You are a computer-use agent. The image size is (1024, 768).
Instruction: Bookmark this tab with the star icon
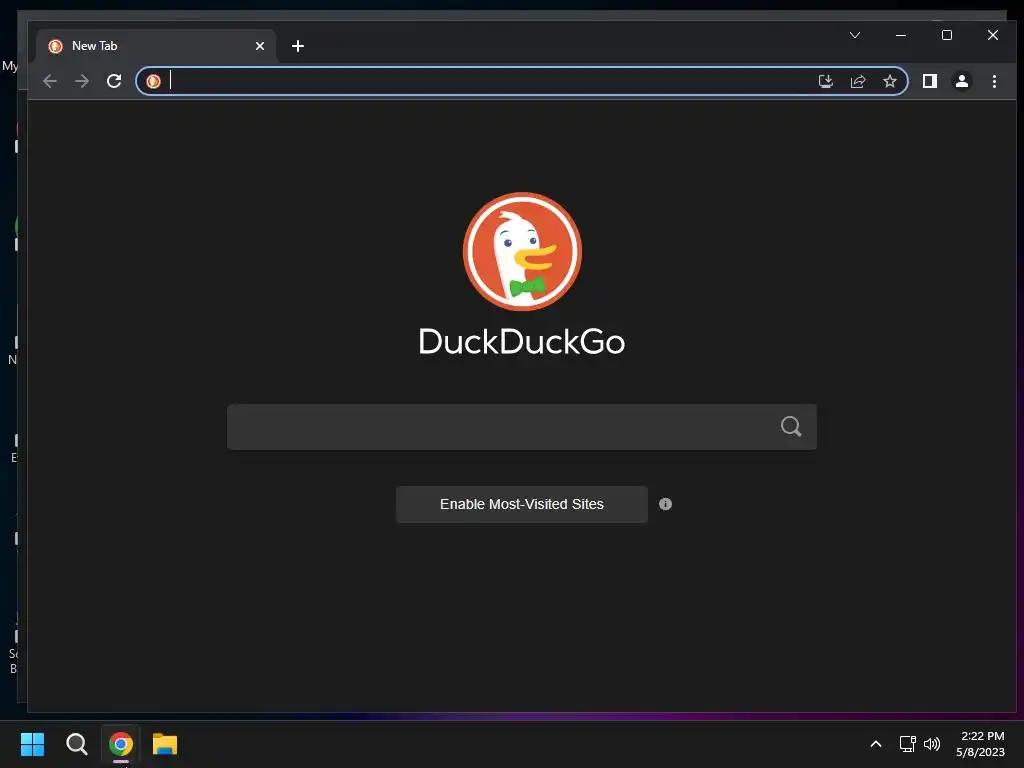[x=889, y=81]
